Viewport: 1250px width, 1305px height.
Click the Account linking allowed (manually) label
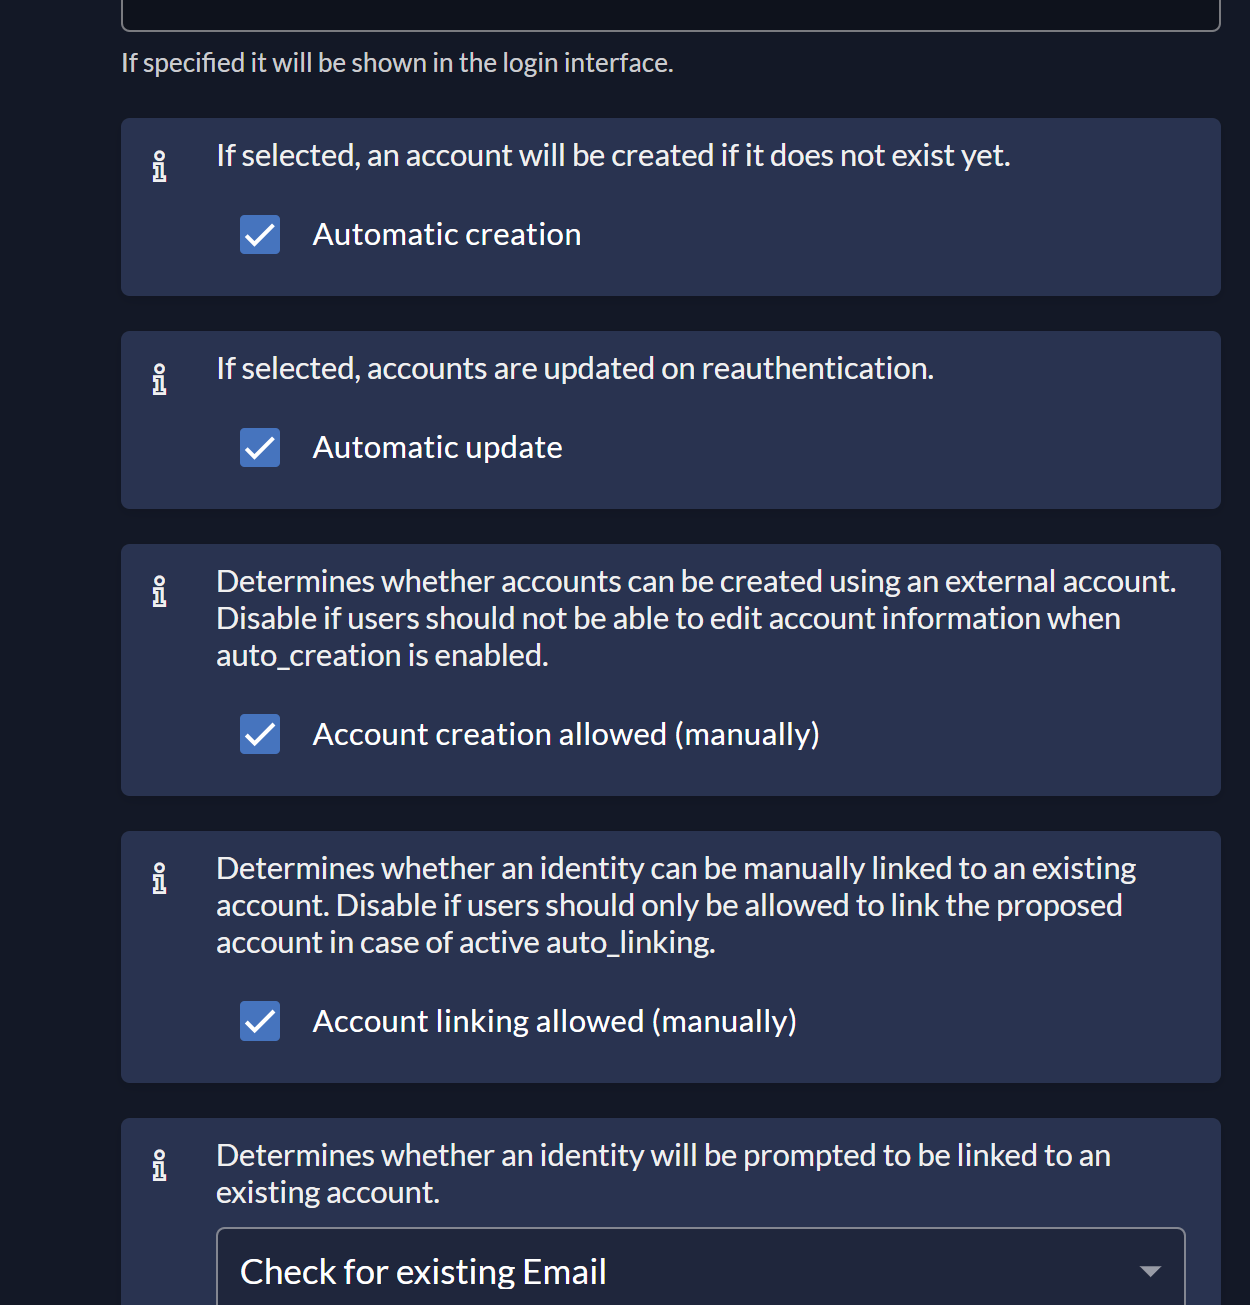[x=555, y=1021]
